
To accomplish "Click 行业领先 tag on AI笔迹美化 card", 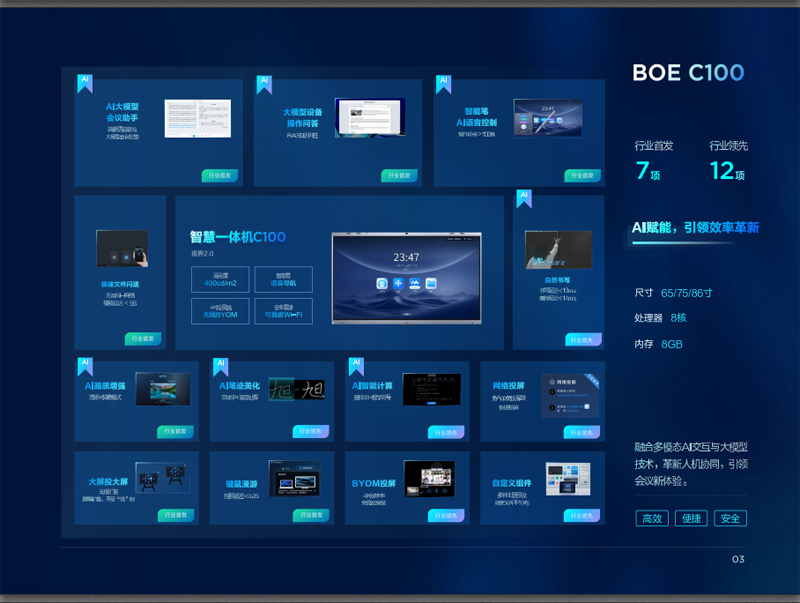I will 311,432.
